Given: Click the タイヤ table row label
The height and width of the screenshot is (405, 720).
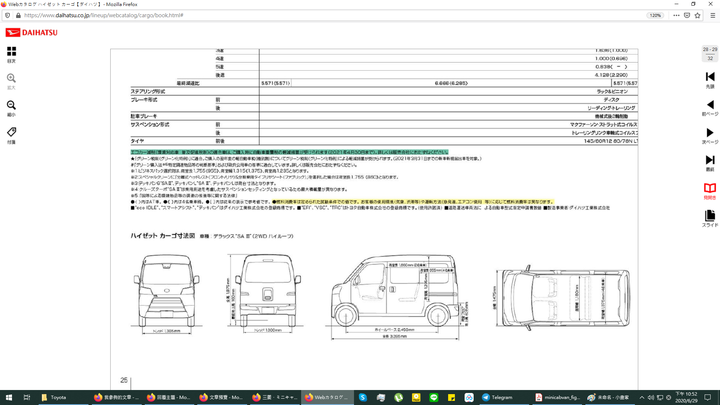Looking at the screenshot, I should pos(137,141).
